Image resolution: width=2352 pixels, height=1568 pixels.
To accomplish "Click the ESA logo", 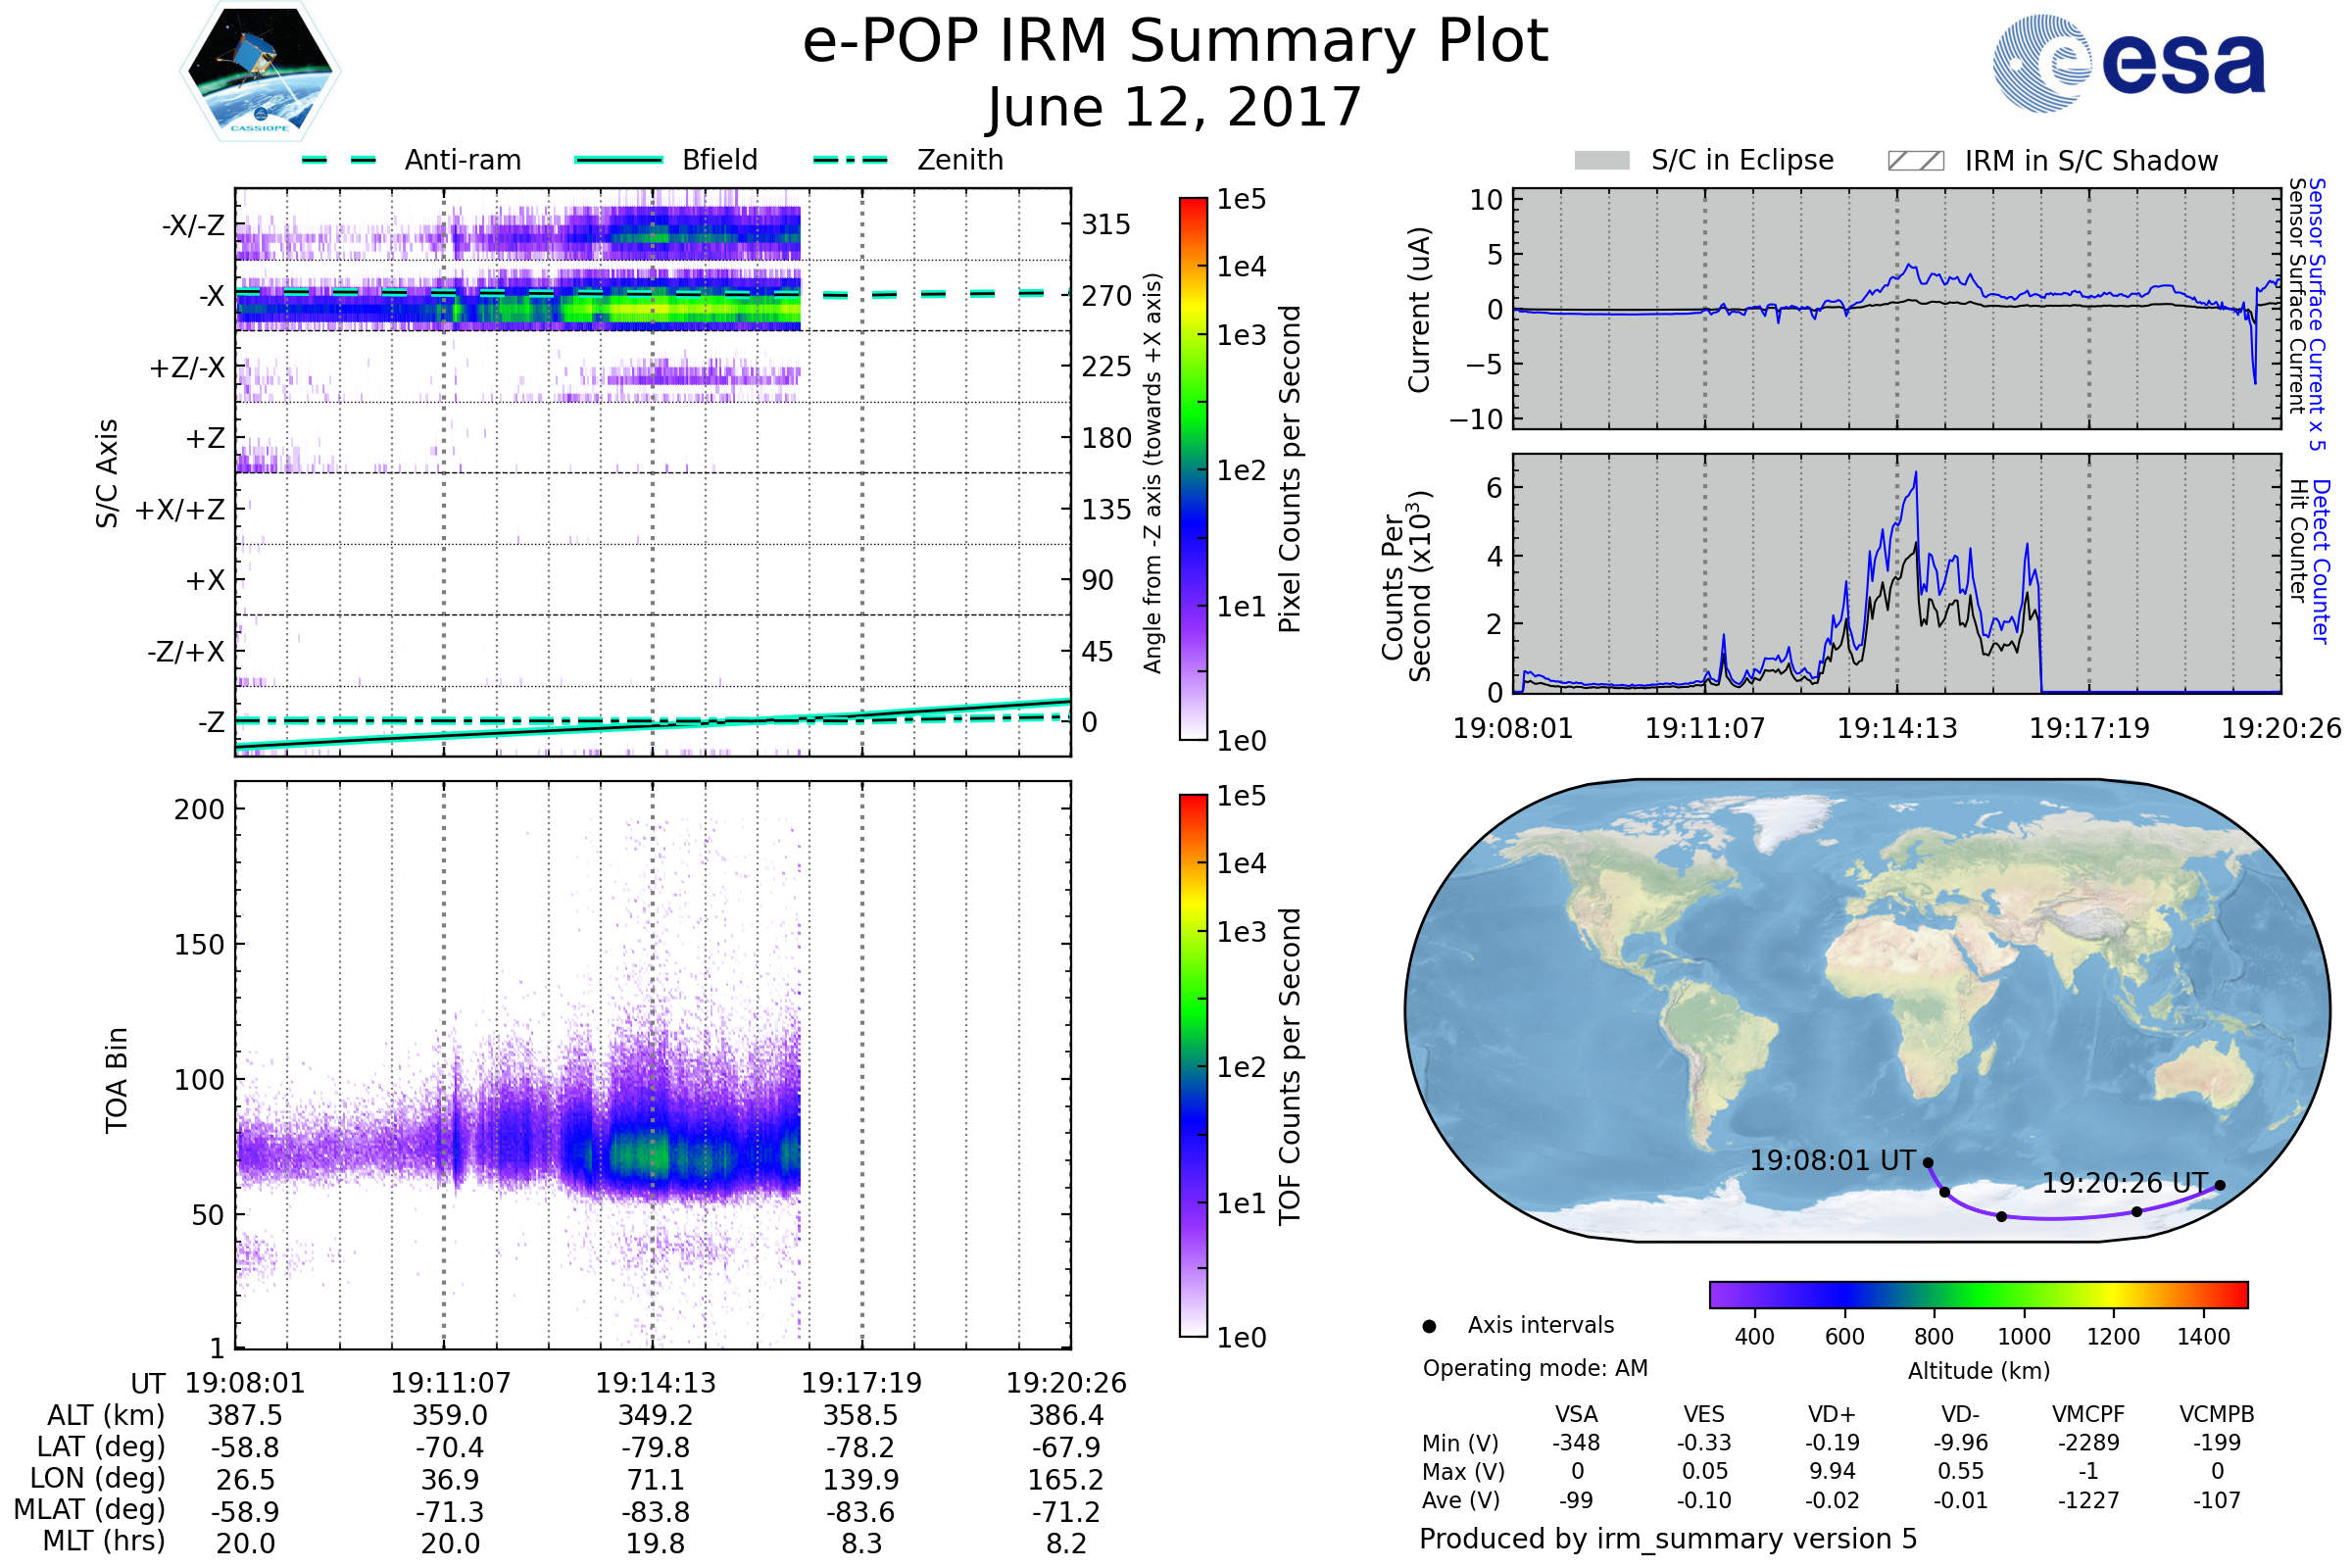I will point(2128,63).
